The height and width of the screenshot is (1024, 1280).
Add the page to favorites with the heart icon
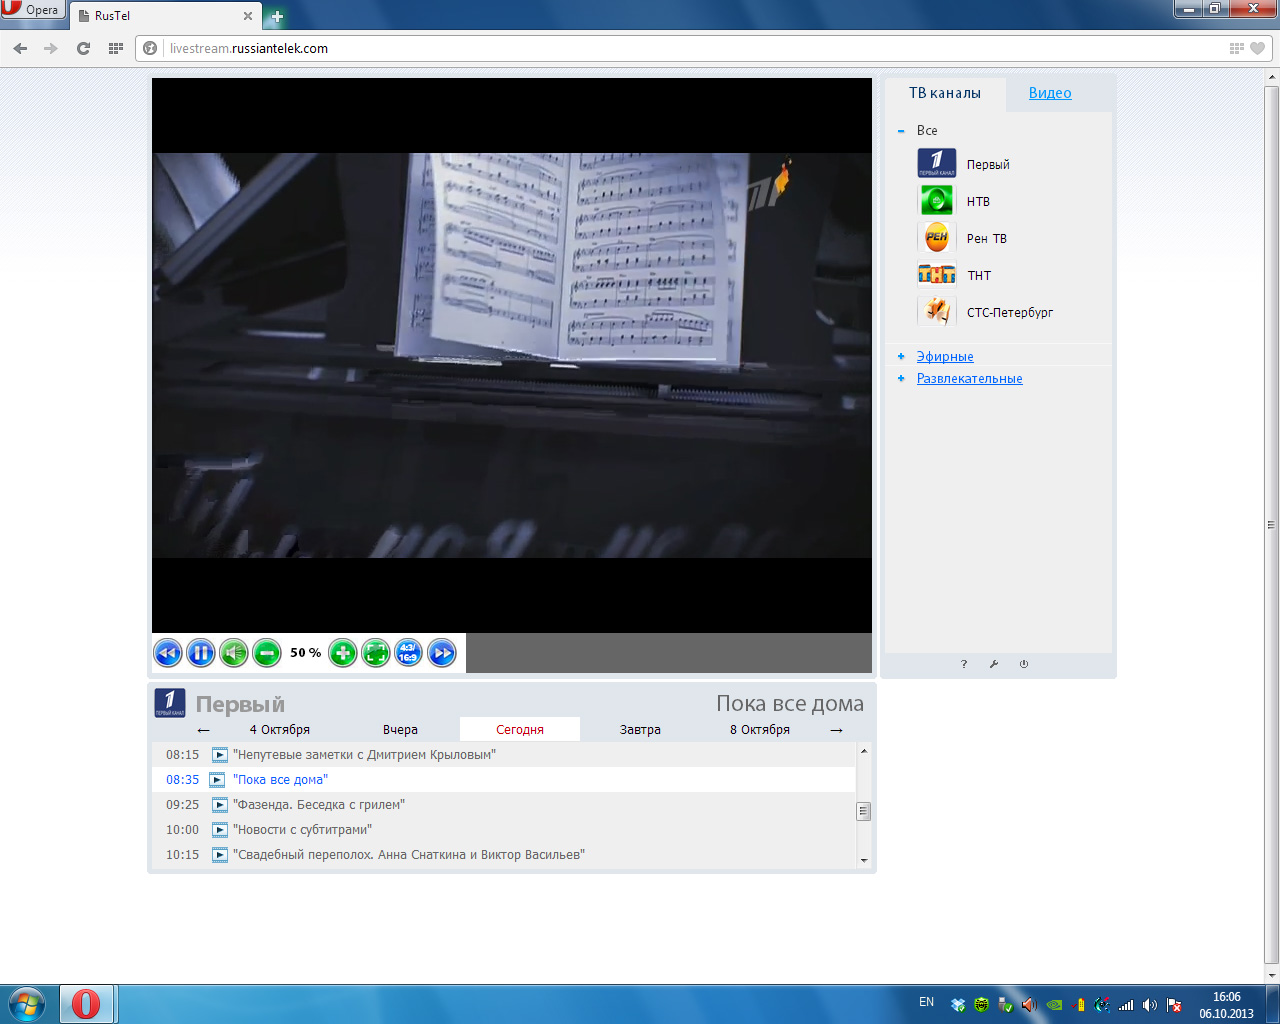coord(1258,48)
